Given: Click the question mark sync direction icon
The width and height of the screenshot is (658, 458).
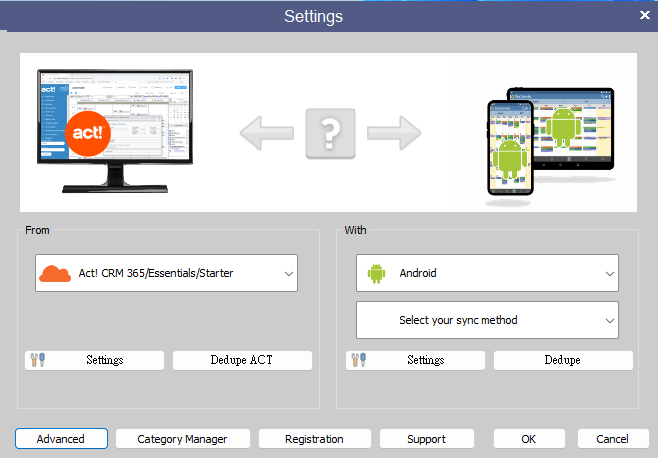Looking at the screenshot, I should (x=330, y=133).
